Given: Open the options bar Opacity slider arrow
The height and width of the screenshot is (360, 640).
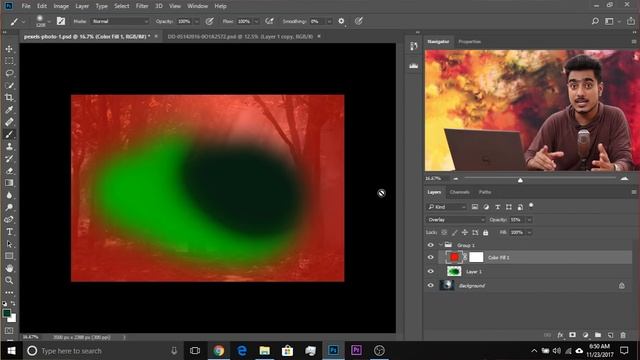Looking at the screenshot, I should pos(196,21).
